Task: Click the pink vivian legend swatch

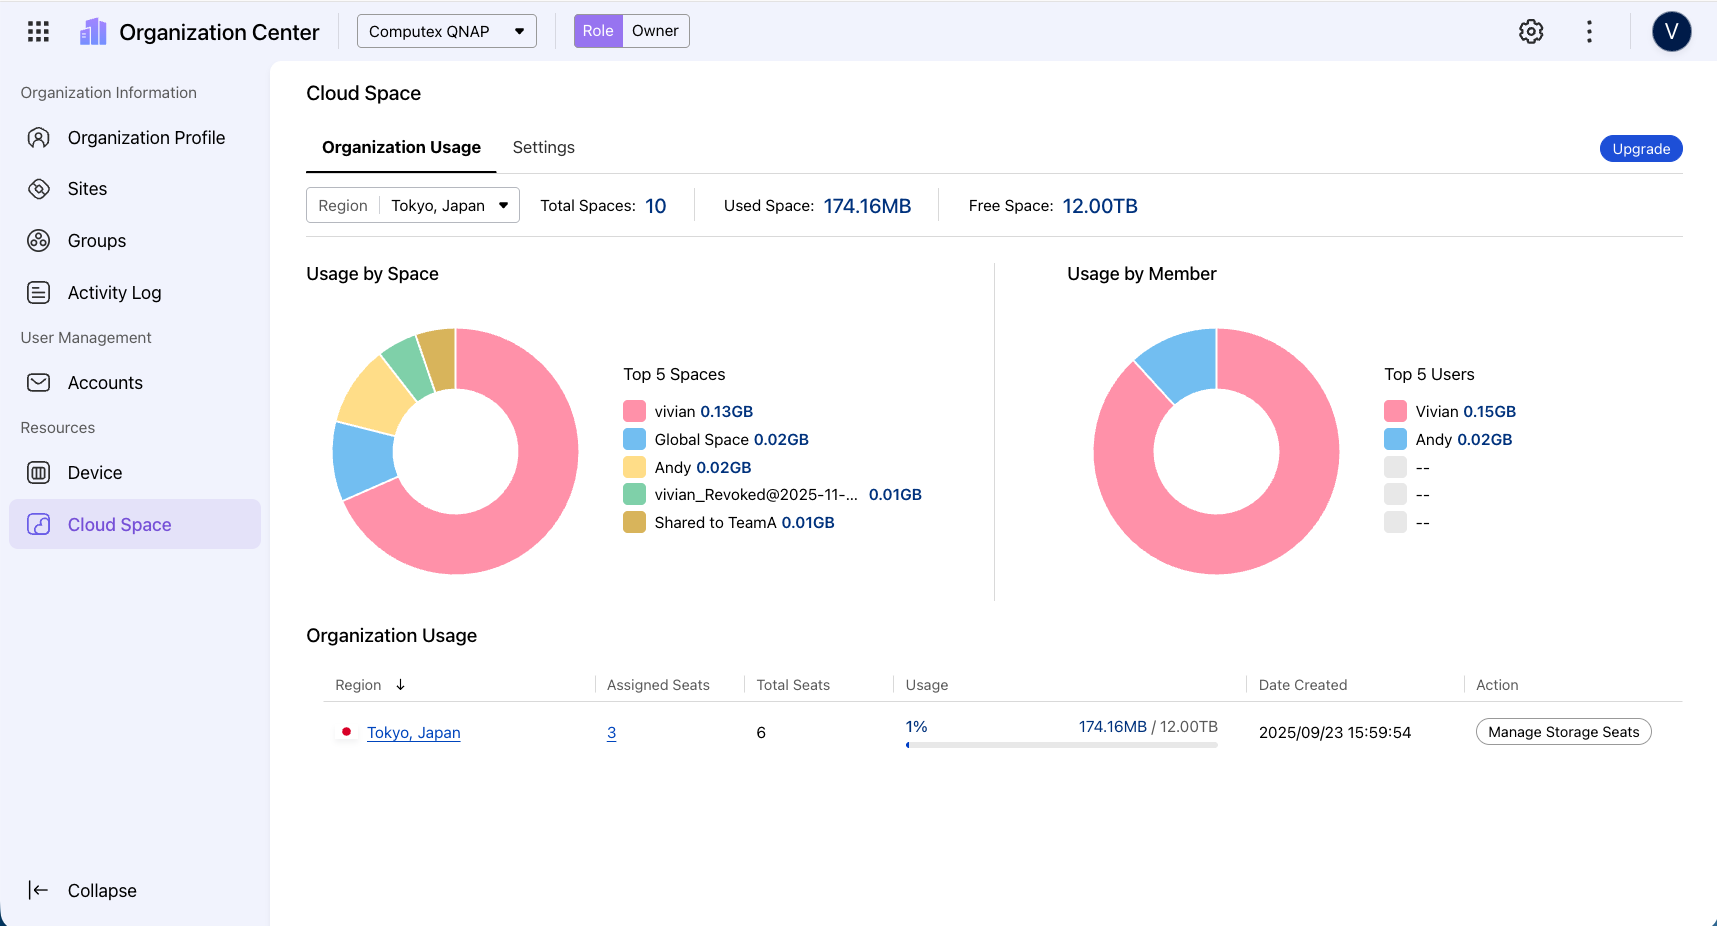Action: [634, 411]
